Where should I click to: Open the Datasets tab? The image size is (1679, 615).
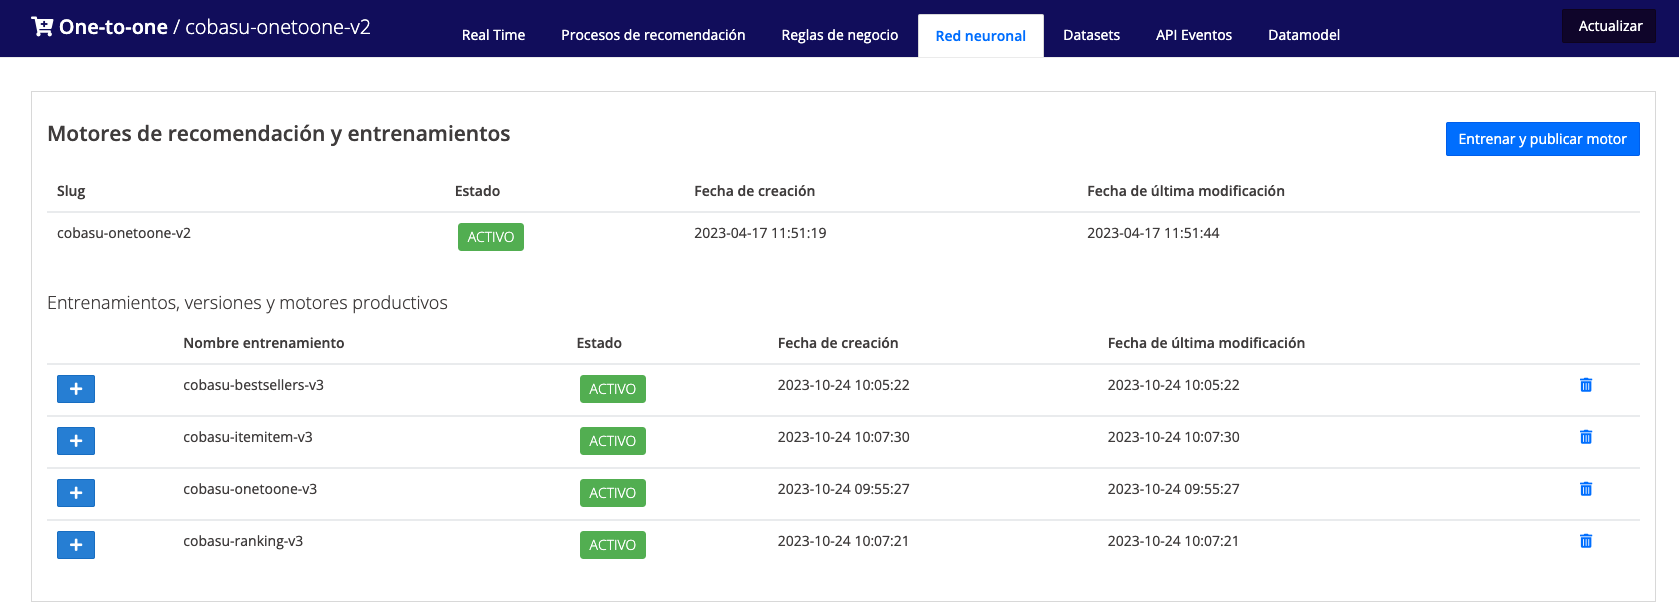click(x=1091, y=35)
